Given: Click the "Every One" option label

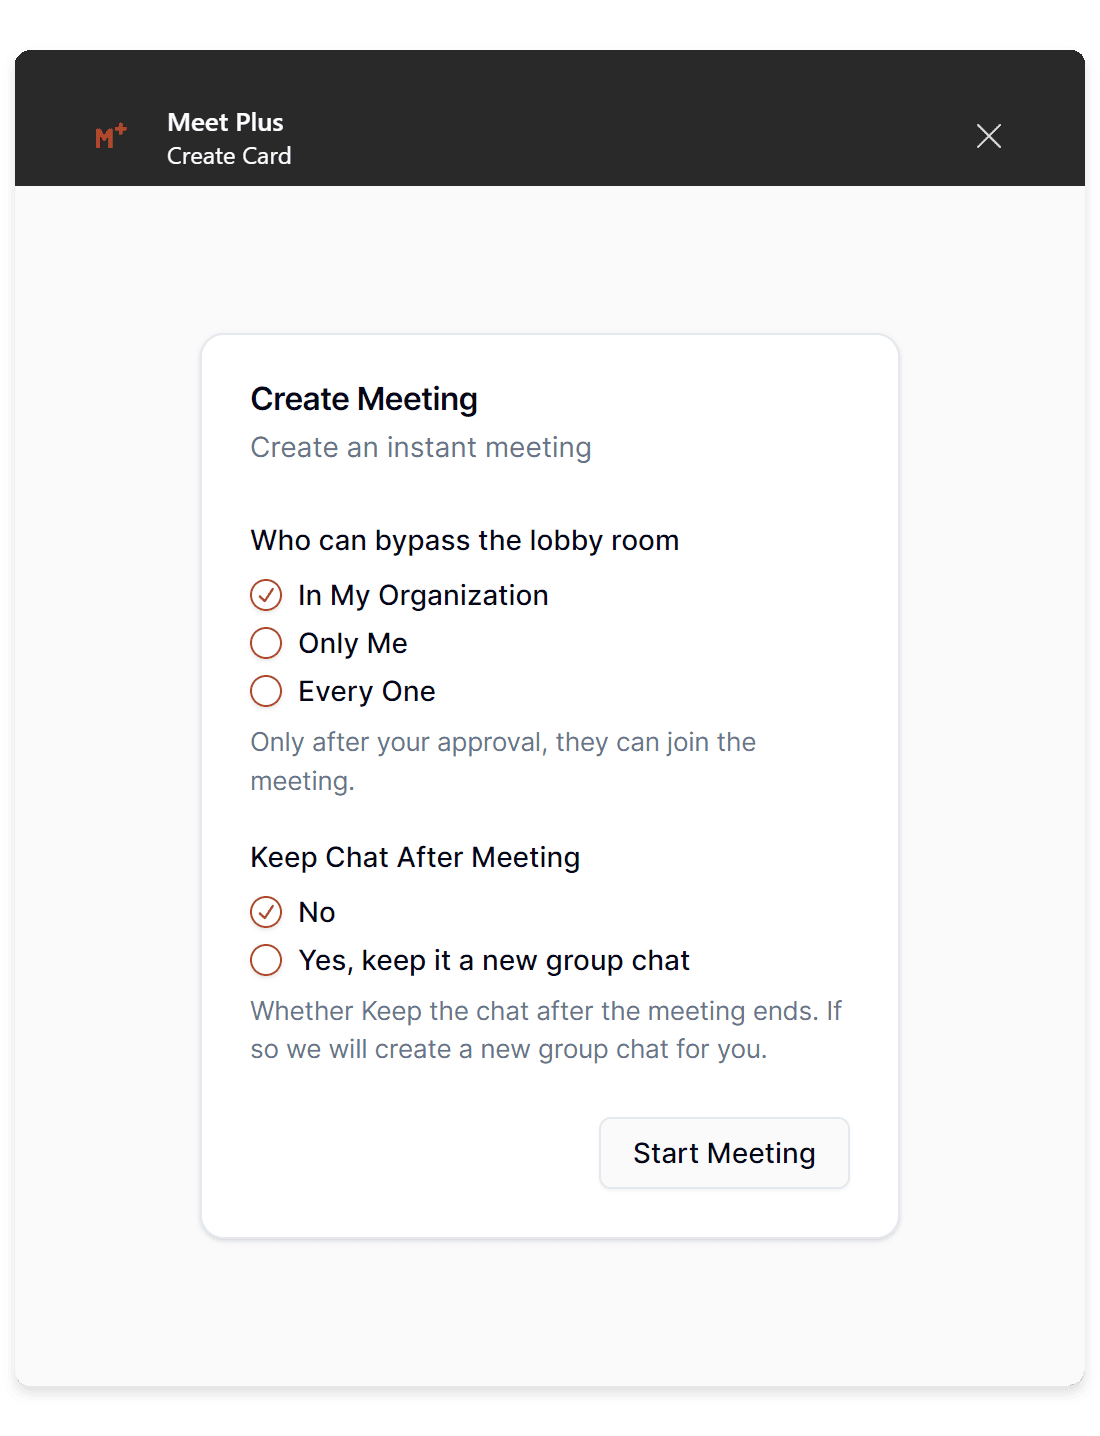Looking at the screenshot, I should click(367, 691).
